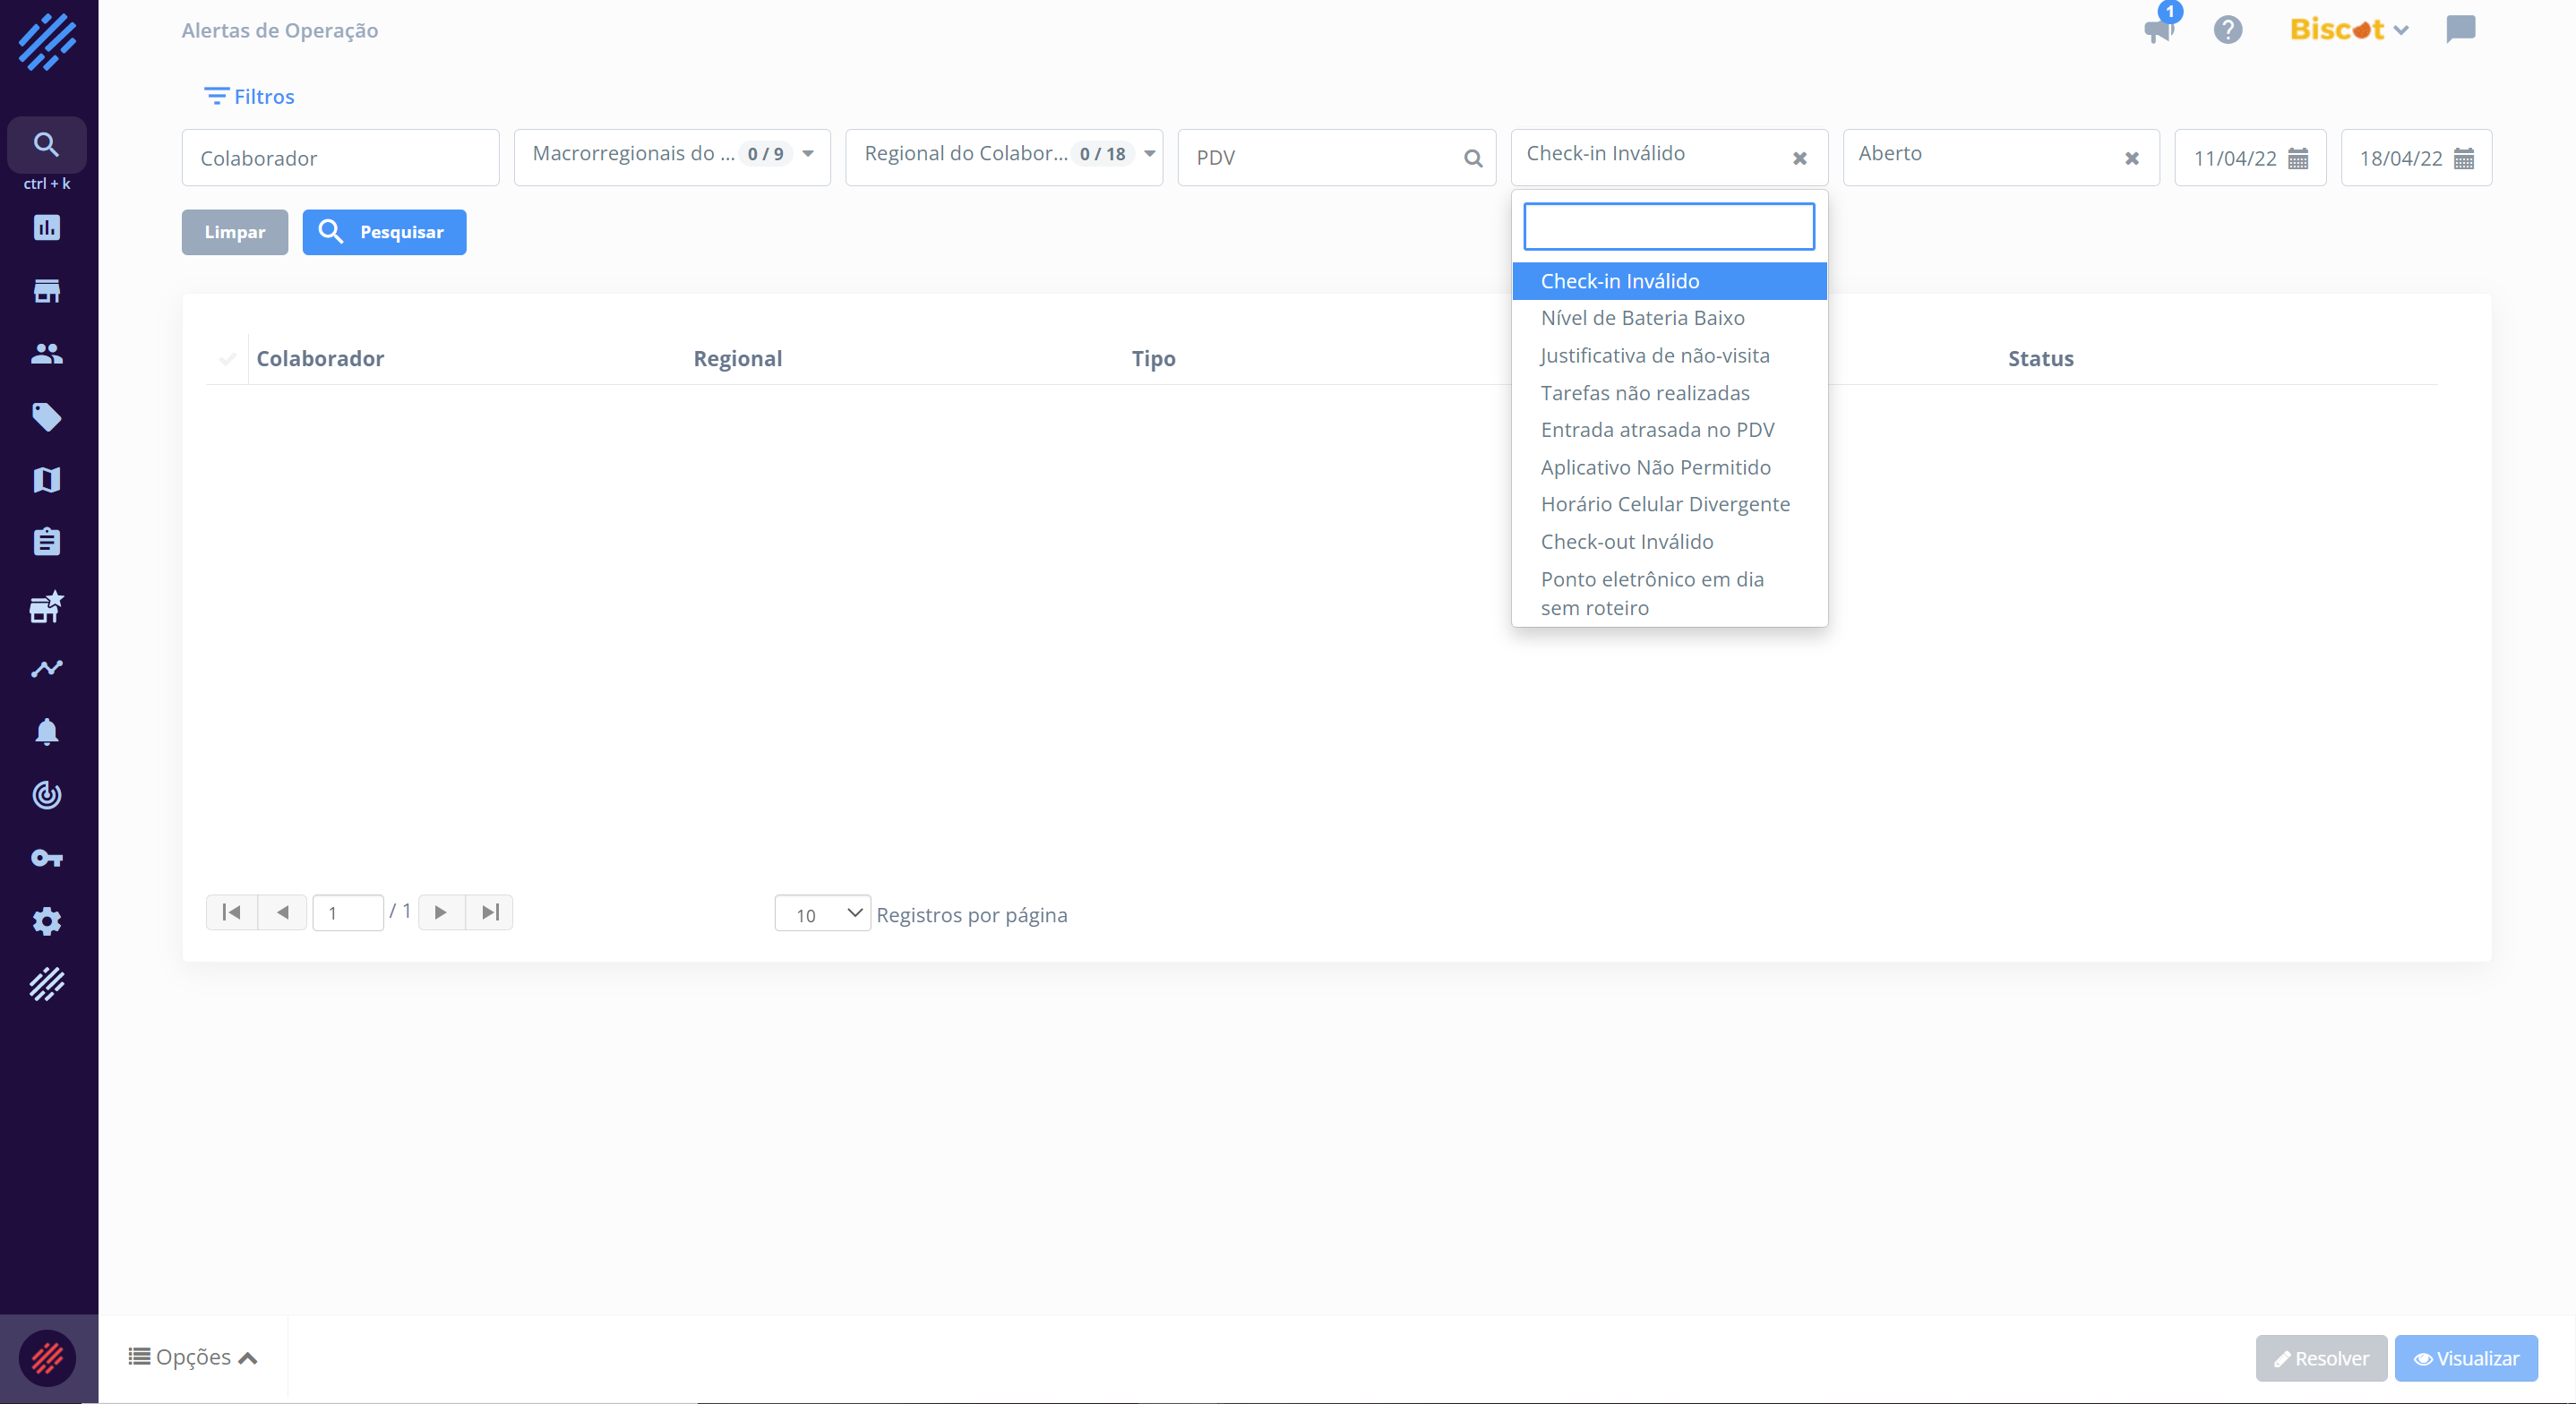Select Aplicativo Não Permitido option

[x=1669, y=467]
